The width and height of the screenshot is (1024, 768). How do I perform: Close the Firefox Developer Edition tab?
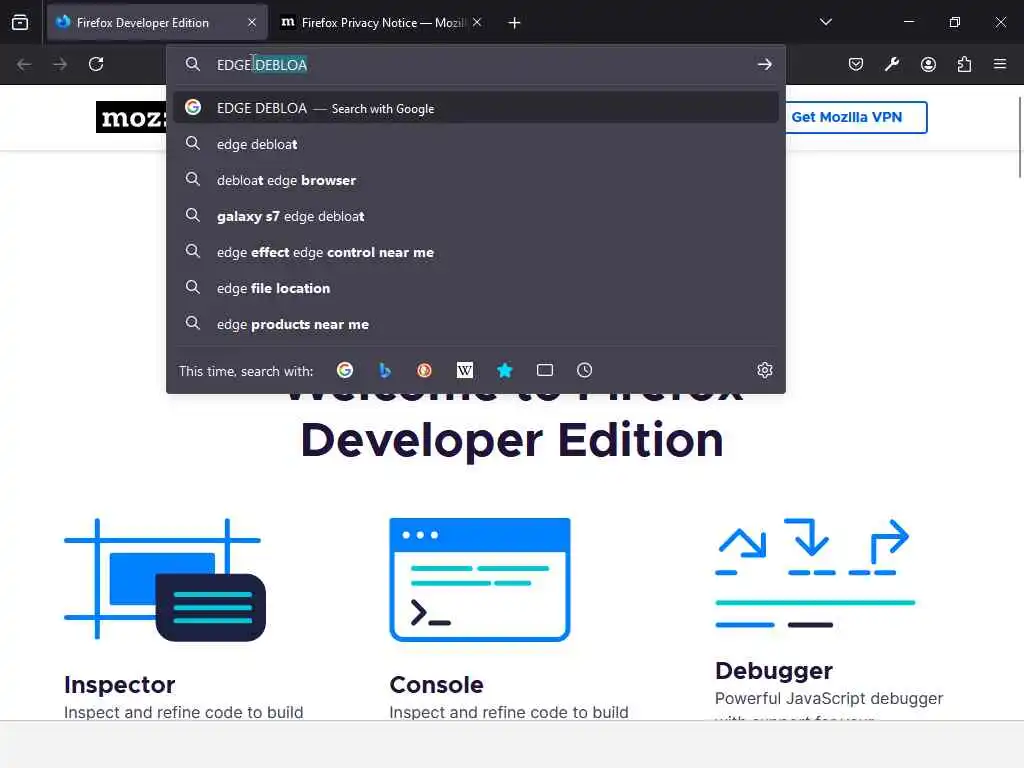point(252,23)
